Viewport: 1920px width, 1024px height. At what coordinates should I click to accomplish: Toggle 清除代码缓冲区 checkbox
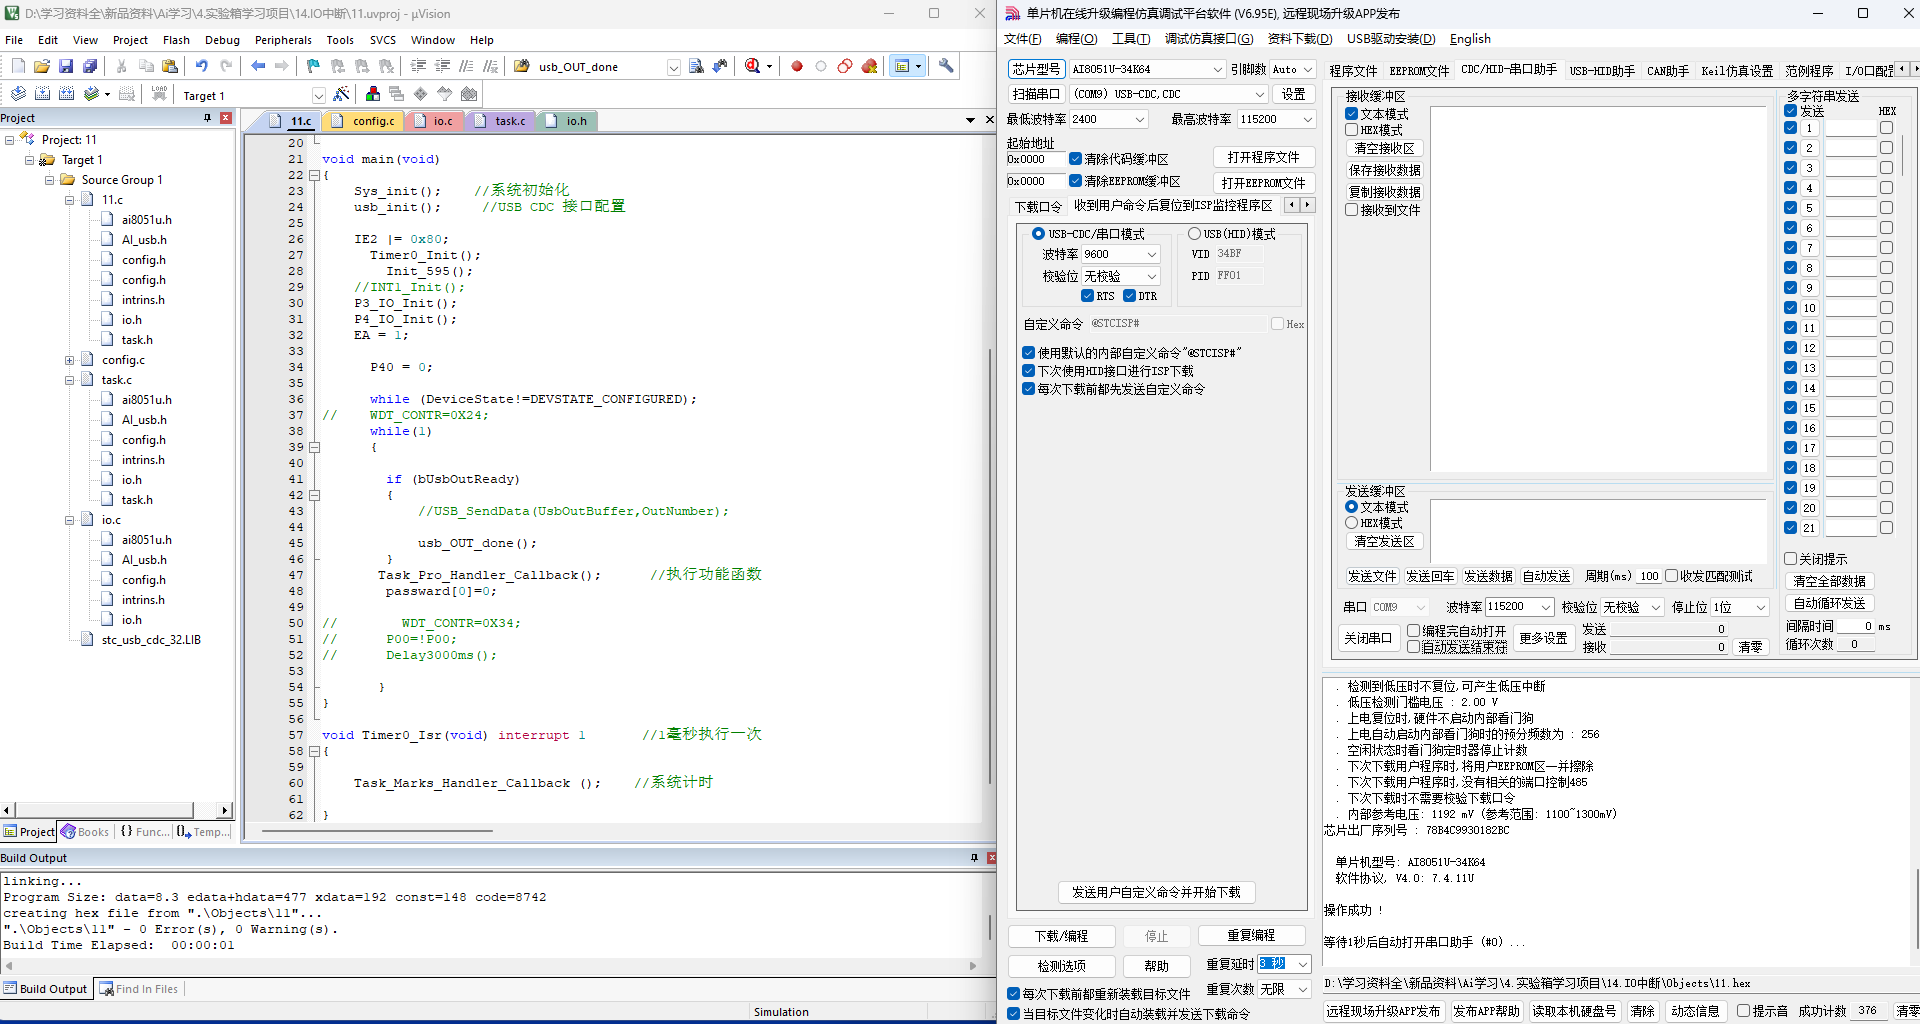[x=1075, y=159]
